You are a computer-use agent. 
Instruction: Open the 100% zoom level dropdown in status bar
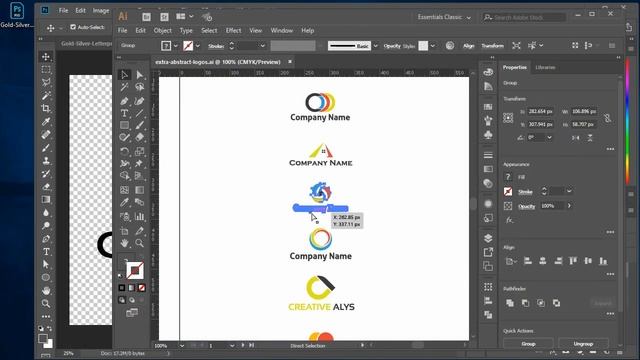point(182,346)
